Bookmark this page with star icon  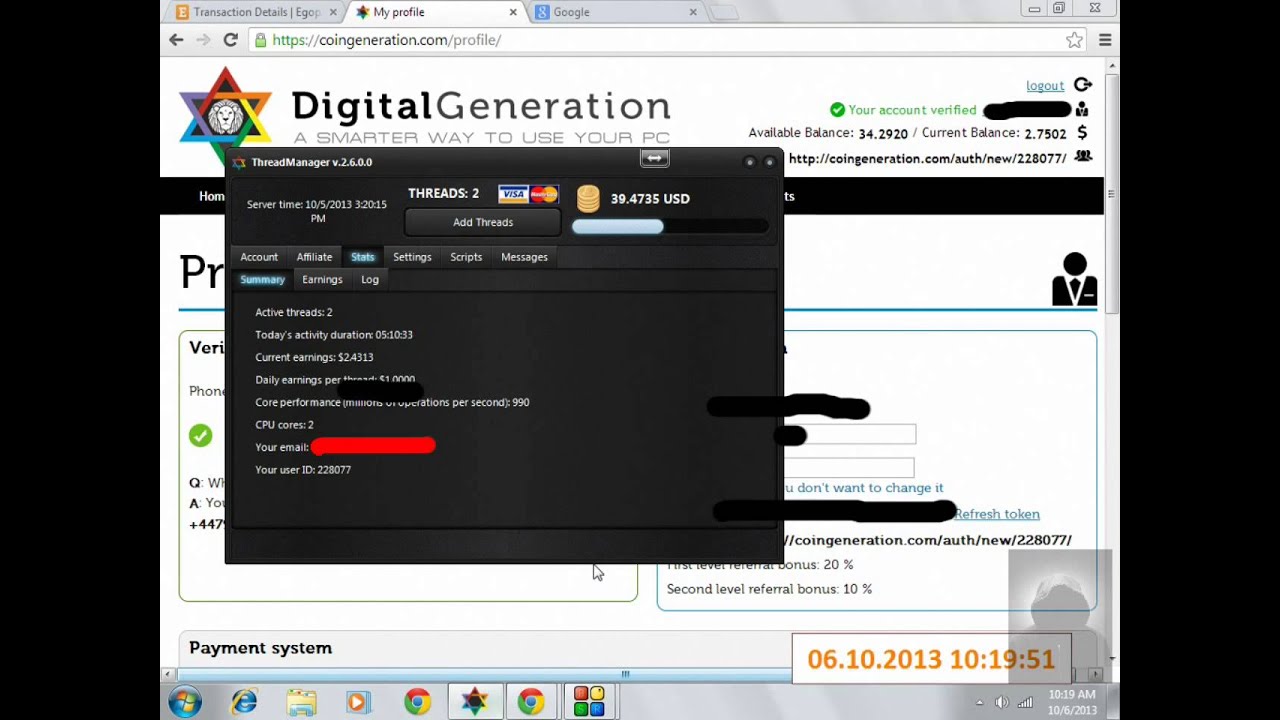[1074, 40]
